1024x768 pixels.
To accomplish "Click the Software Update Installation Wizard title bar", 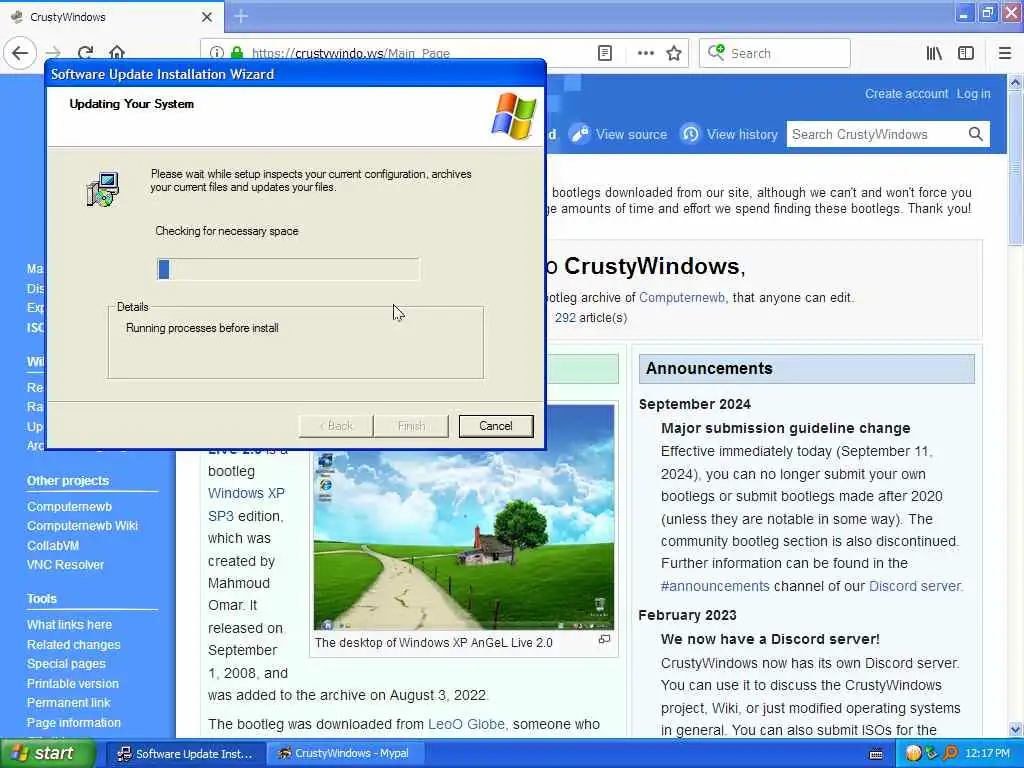I will click(296, 74).
